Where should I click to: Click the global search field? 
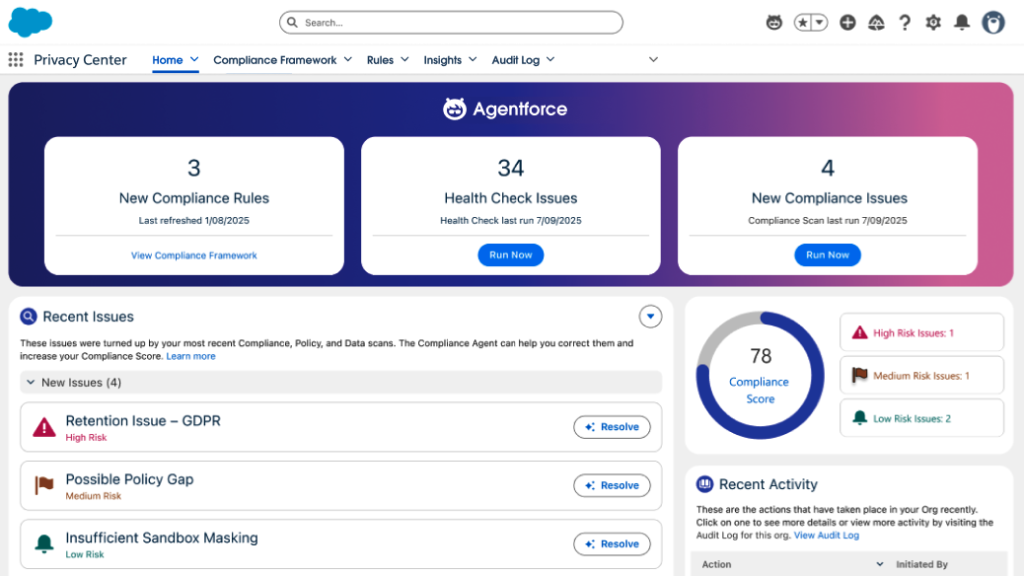click(451, 22)
